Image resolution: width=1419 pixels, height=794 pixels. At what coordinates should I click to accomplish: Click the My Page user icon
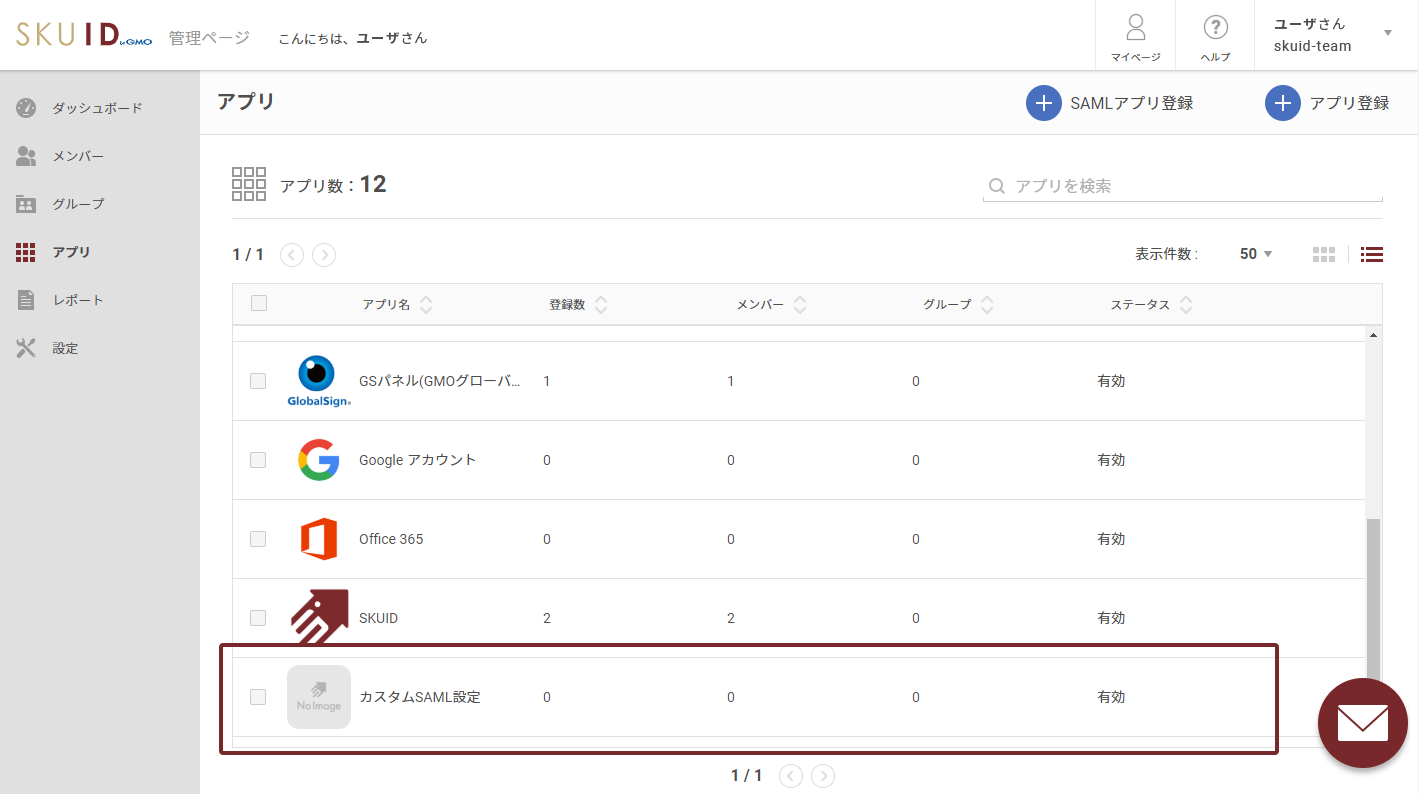pyautogui.click(x=1135, y=28)
